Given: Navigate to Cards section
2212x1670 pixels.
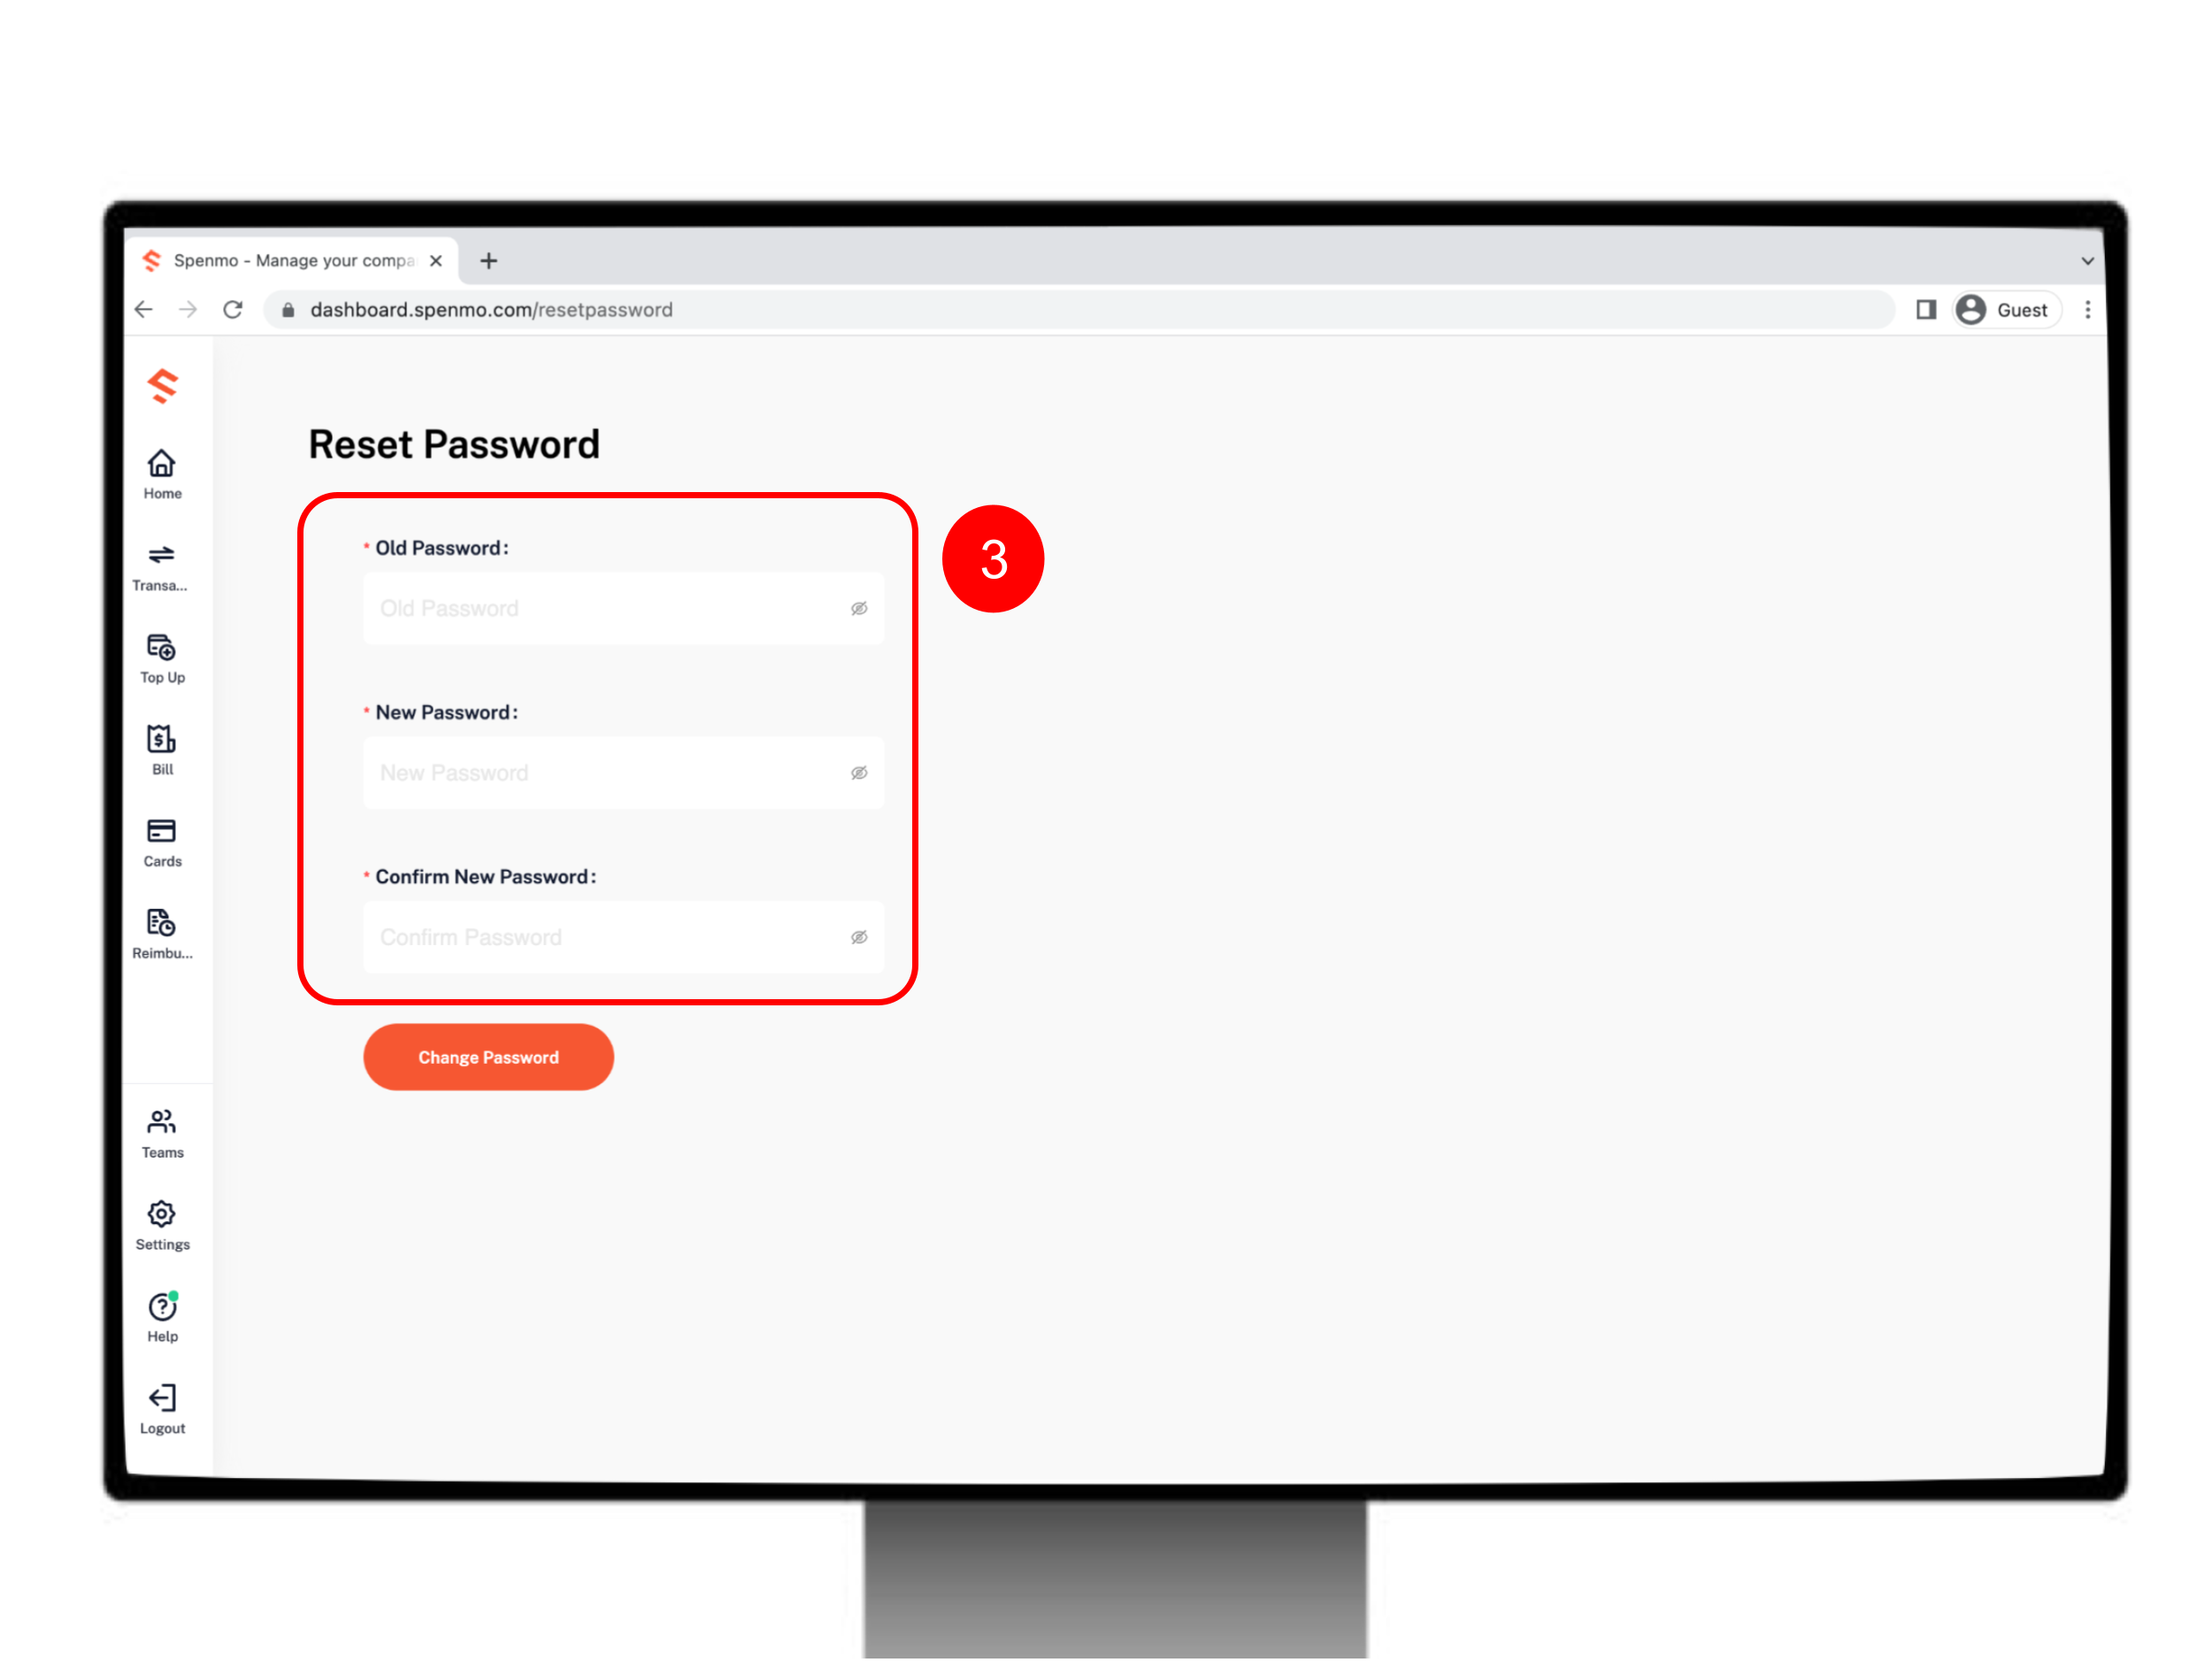Looking at the screenshot, I should (x=159, y=840).
